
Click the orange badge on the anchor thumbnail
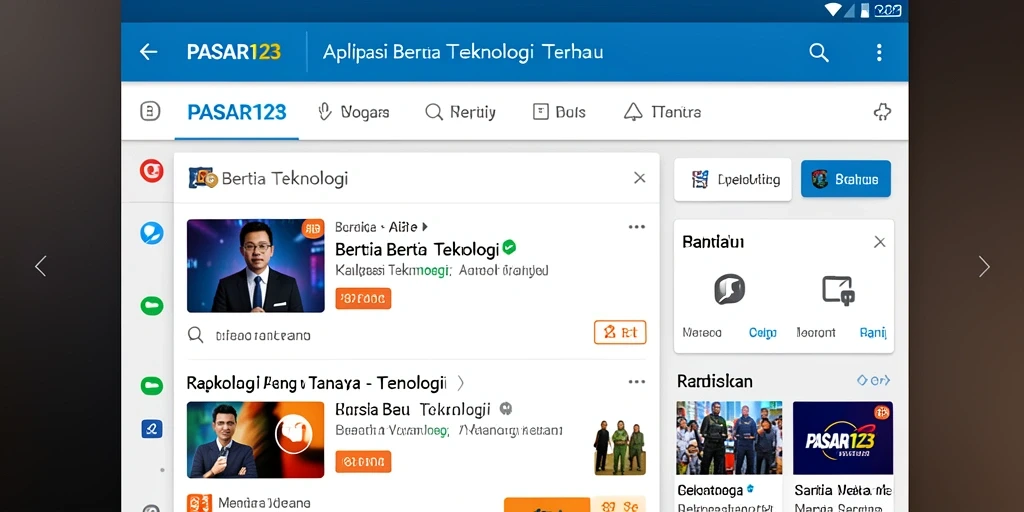pos(313,228)
